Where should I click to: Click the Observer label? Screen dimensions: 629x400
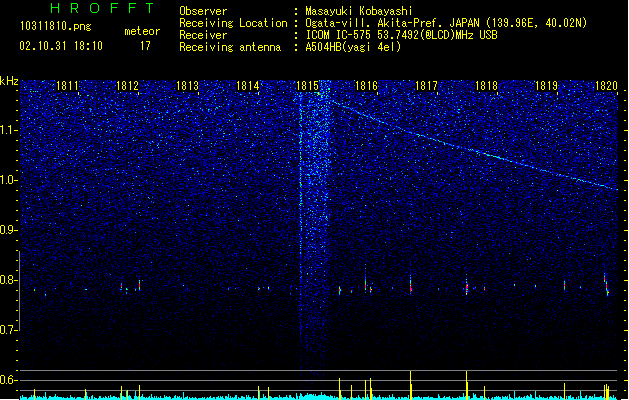click(203, 11)
